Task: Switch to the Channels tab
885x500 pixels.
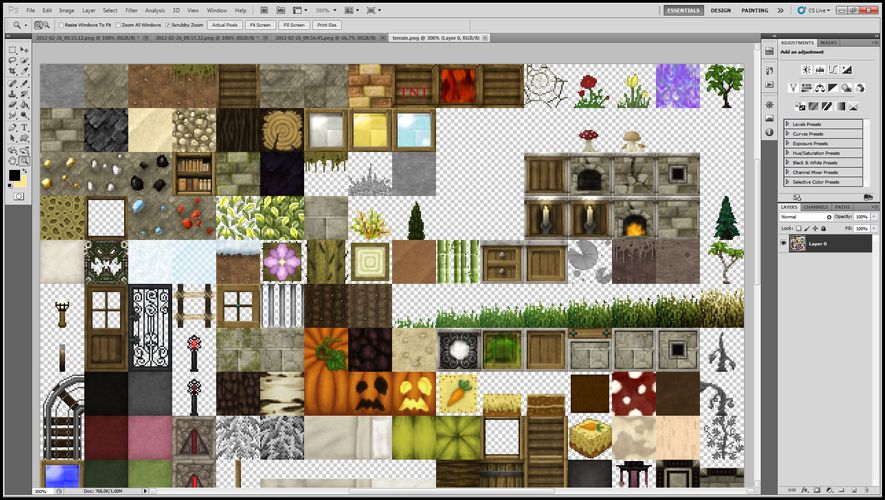Action: click(816, 207)
